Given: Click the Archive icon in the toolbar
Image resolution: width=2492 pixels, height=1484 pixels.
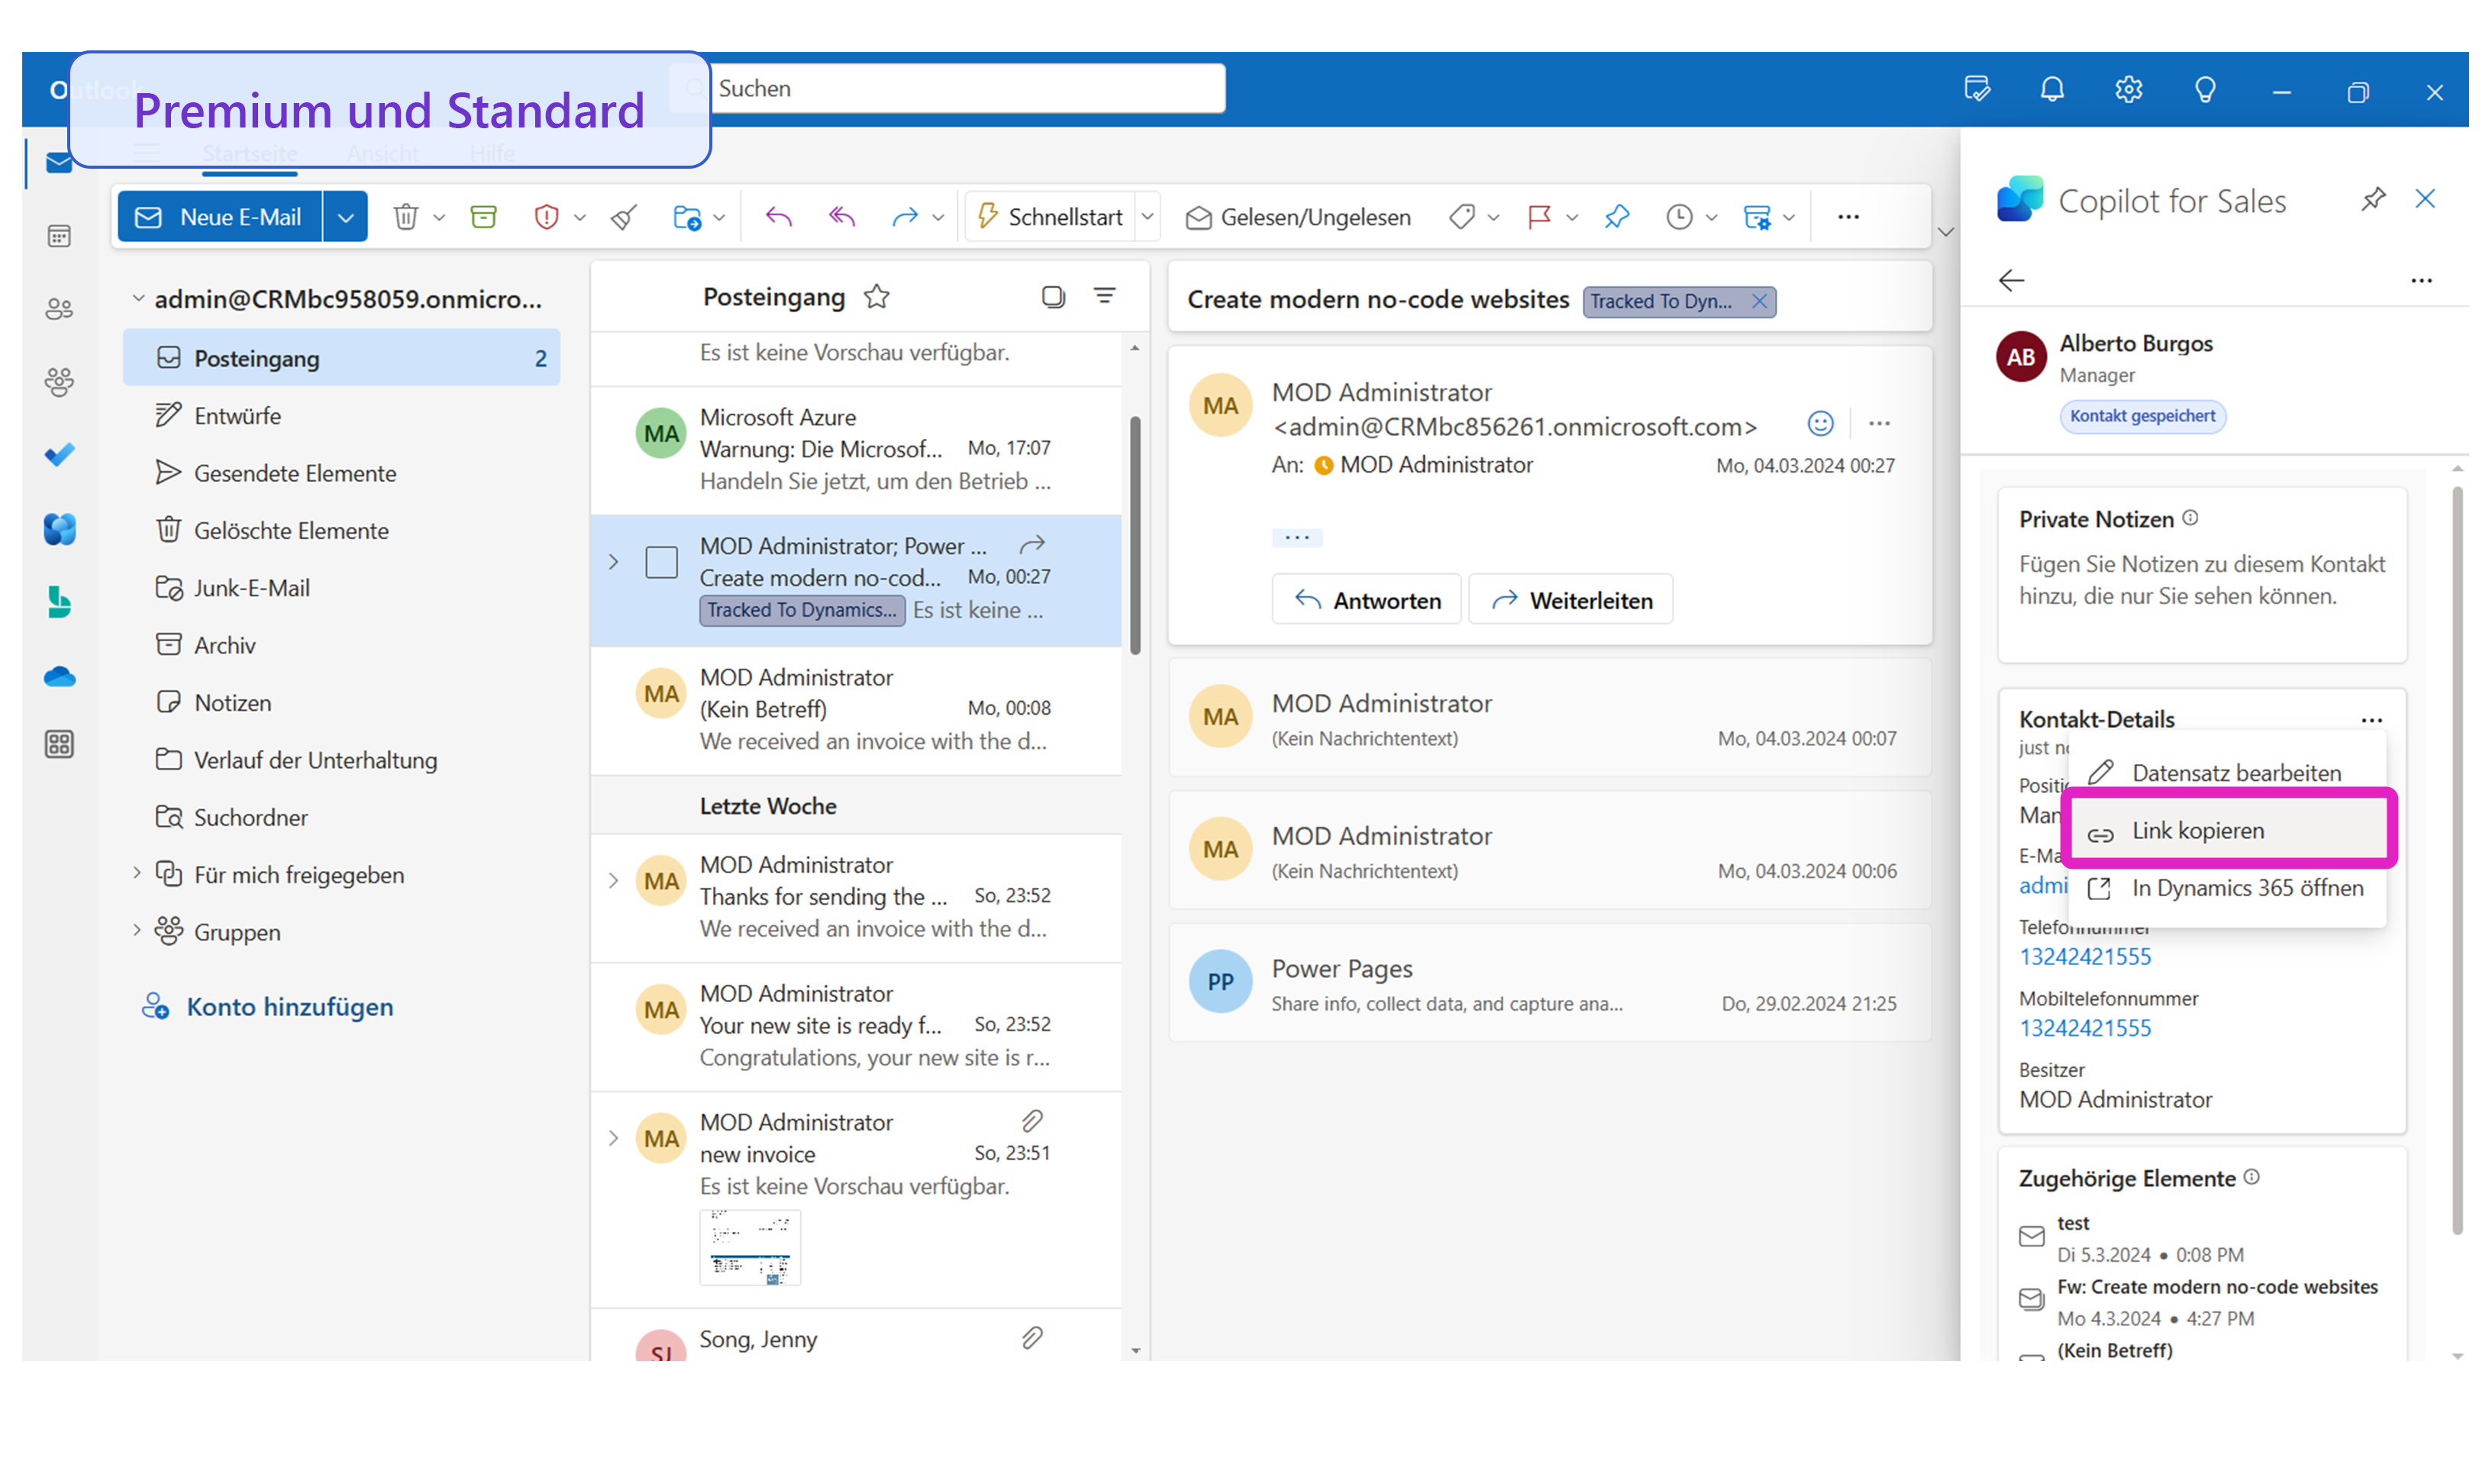Looking at the screenshot, I should coord(484,217).
